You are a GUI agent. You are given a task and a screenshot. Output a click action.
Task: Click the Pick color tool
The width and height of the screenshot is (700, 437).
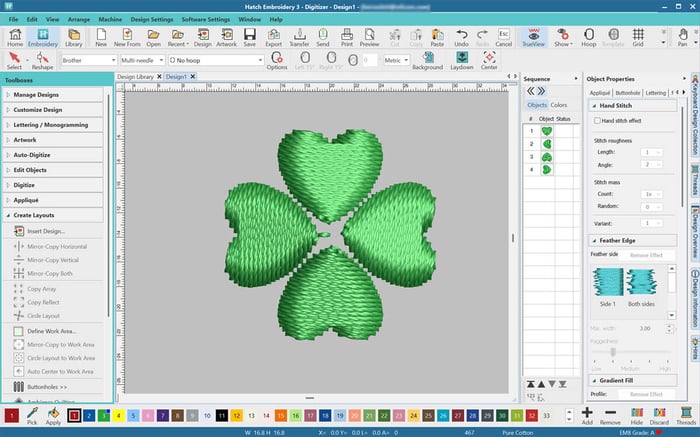32,416
